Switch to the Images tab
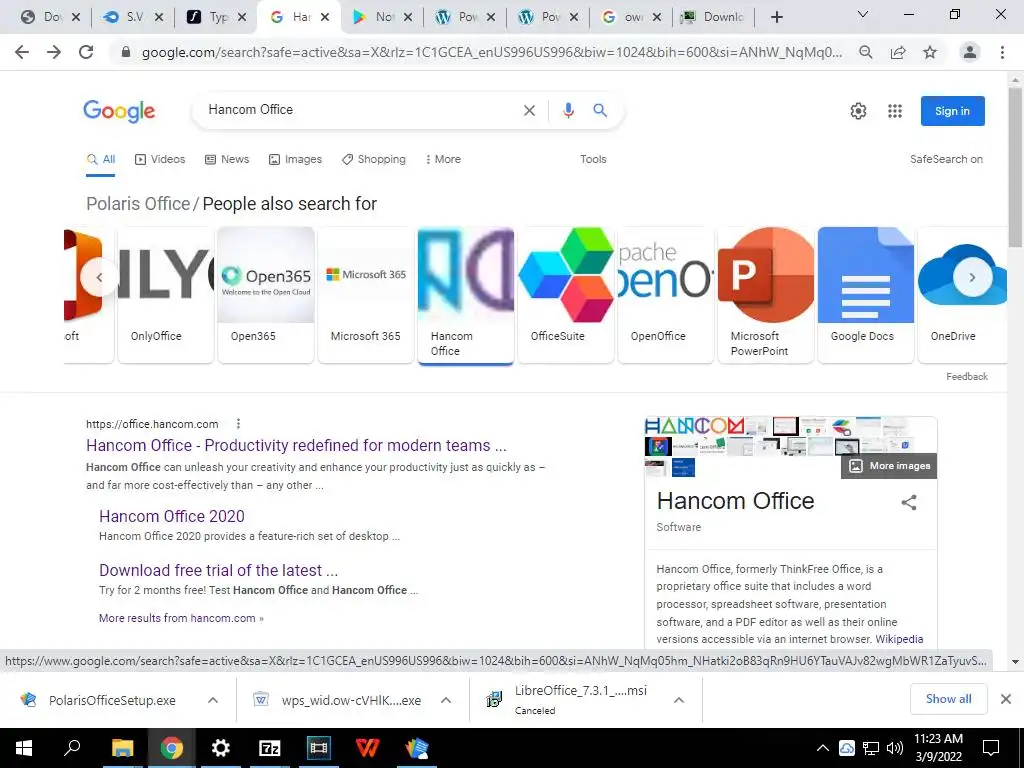The height and width of the screenshot is (768, 1024). 295,159
